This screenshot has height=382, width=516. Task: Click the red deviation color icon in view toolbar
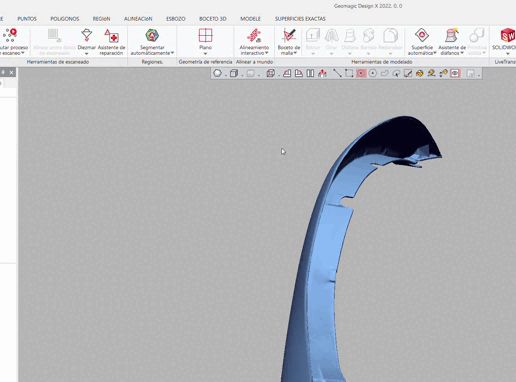click(x=322, y=73)
